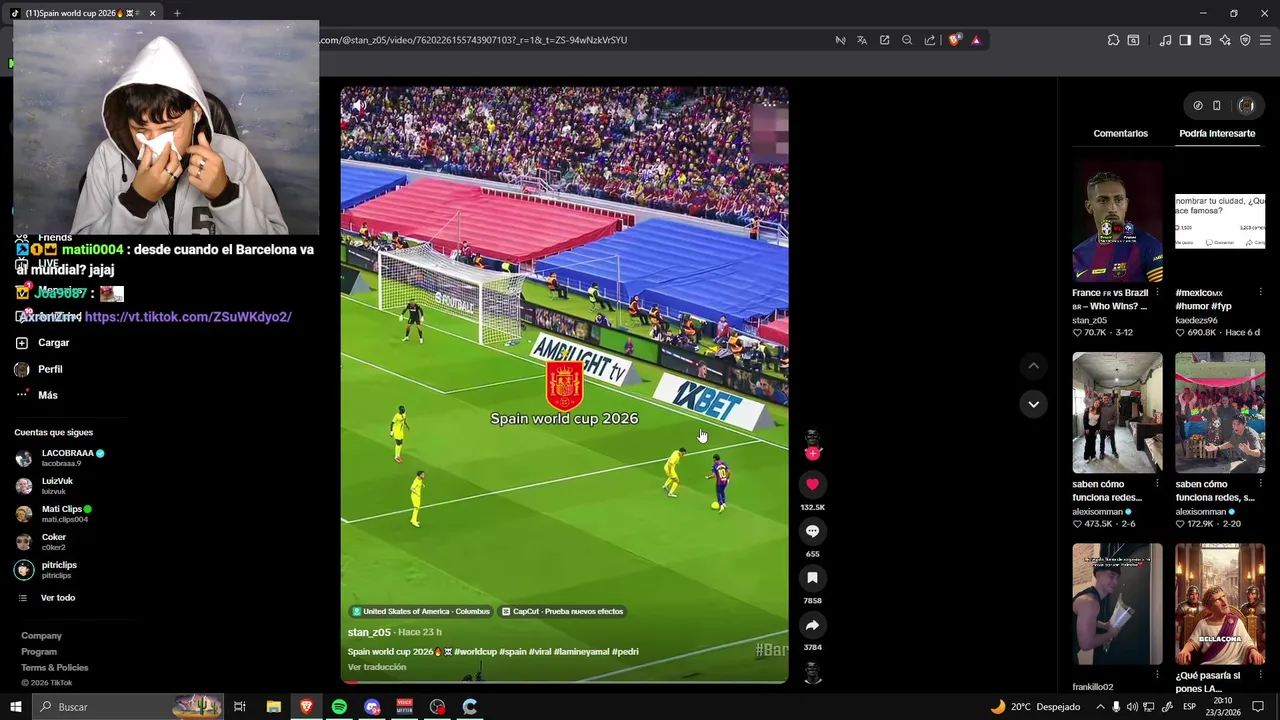Open the Leo AI sparkle icon

click(1225, 40)
